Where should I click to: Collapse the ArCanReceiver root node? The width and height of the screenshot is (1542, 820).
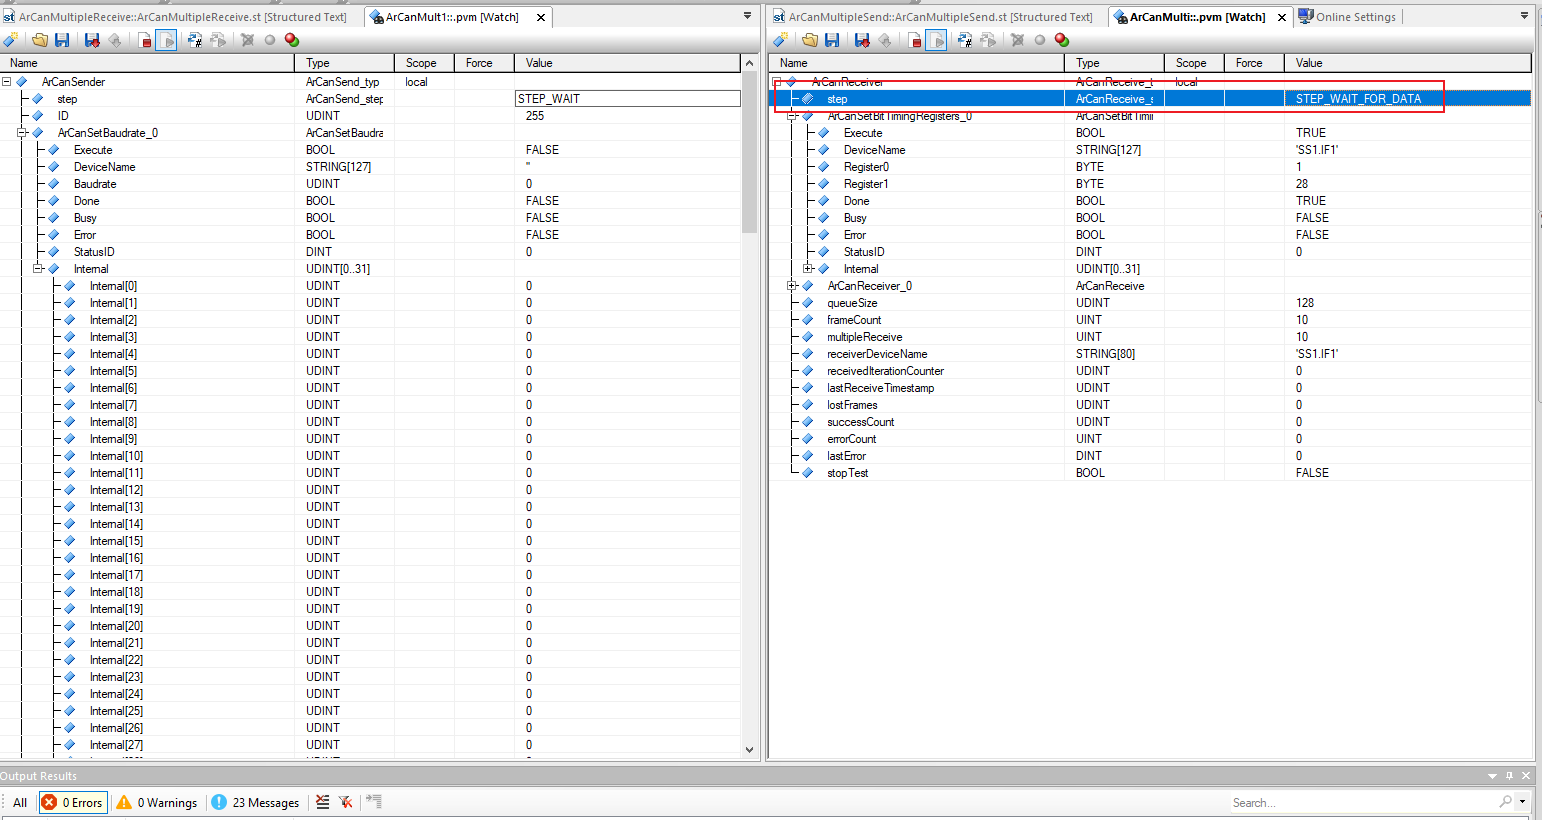pos(776,82)
